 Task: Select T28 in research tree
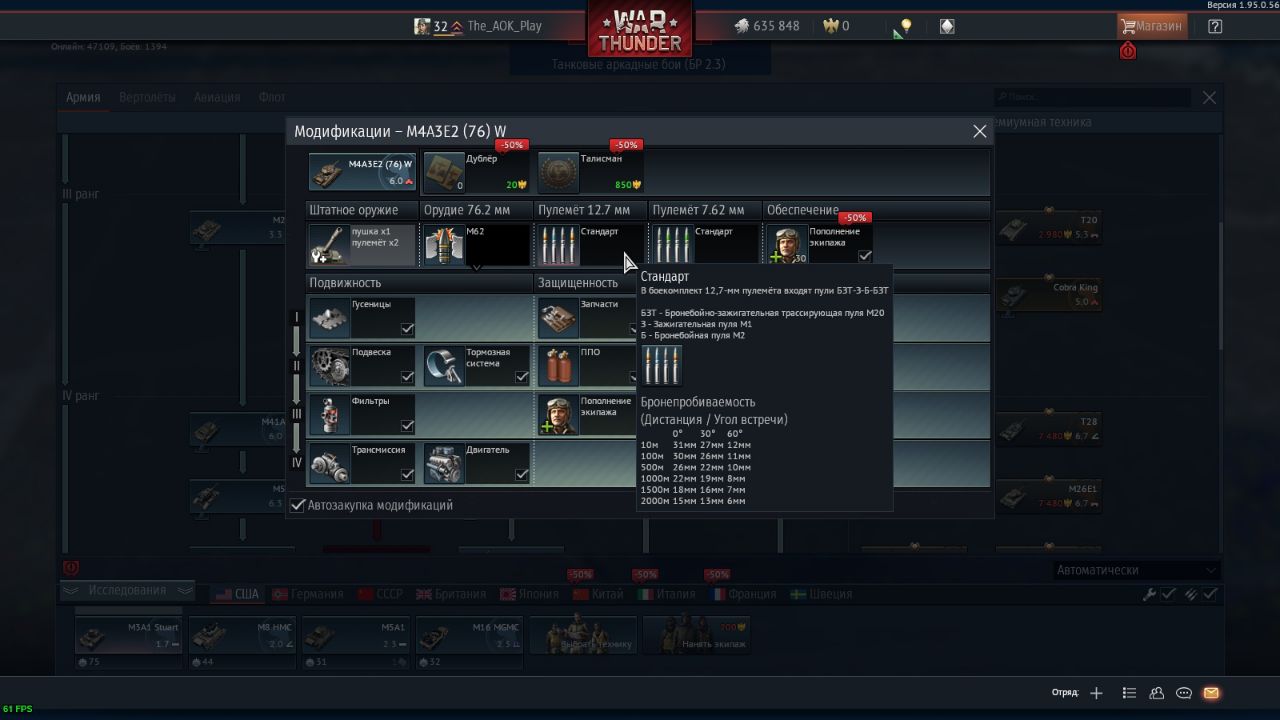tap(1048, 430)
